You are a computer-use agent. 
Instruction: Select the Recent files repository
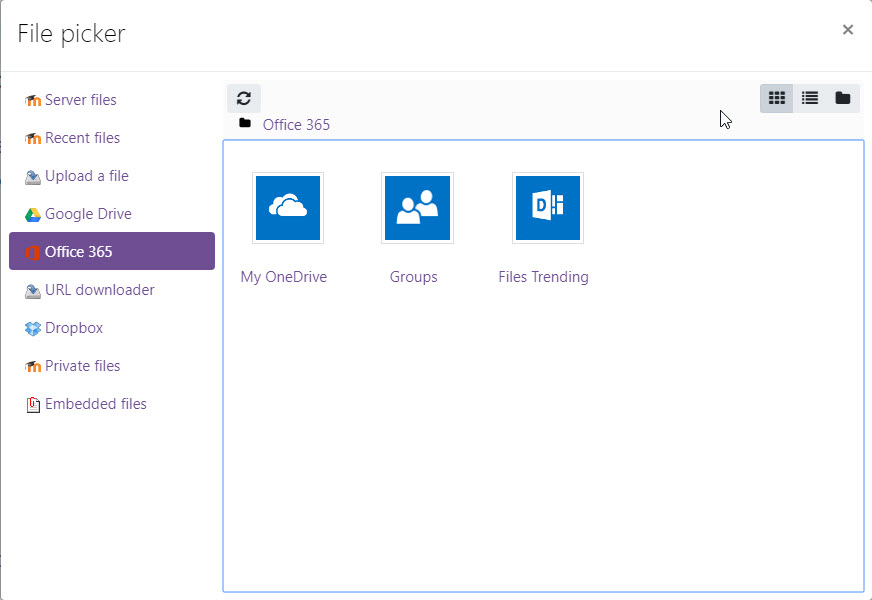point(82,138)
